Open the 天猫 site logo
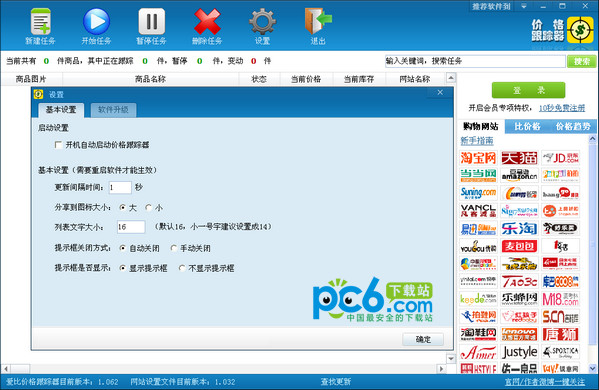This screenshot has width=599, height=390. 520,158
